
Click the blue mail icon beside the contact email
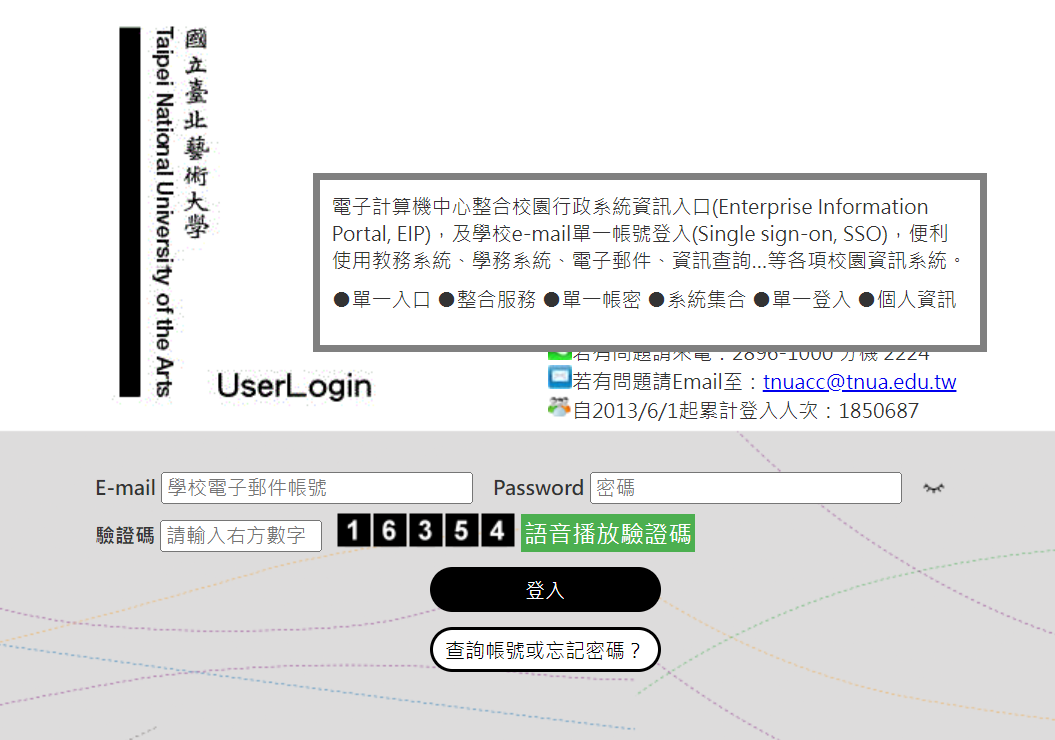tap(559, 380)
